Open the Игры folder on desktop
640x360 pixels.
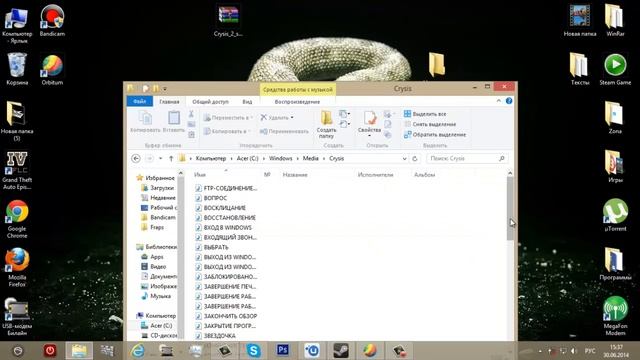click(615, 167)
